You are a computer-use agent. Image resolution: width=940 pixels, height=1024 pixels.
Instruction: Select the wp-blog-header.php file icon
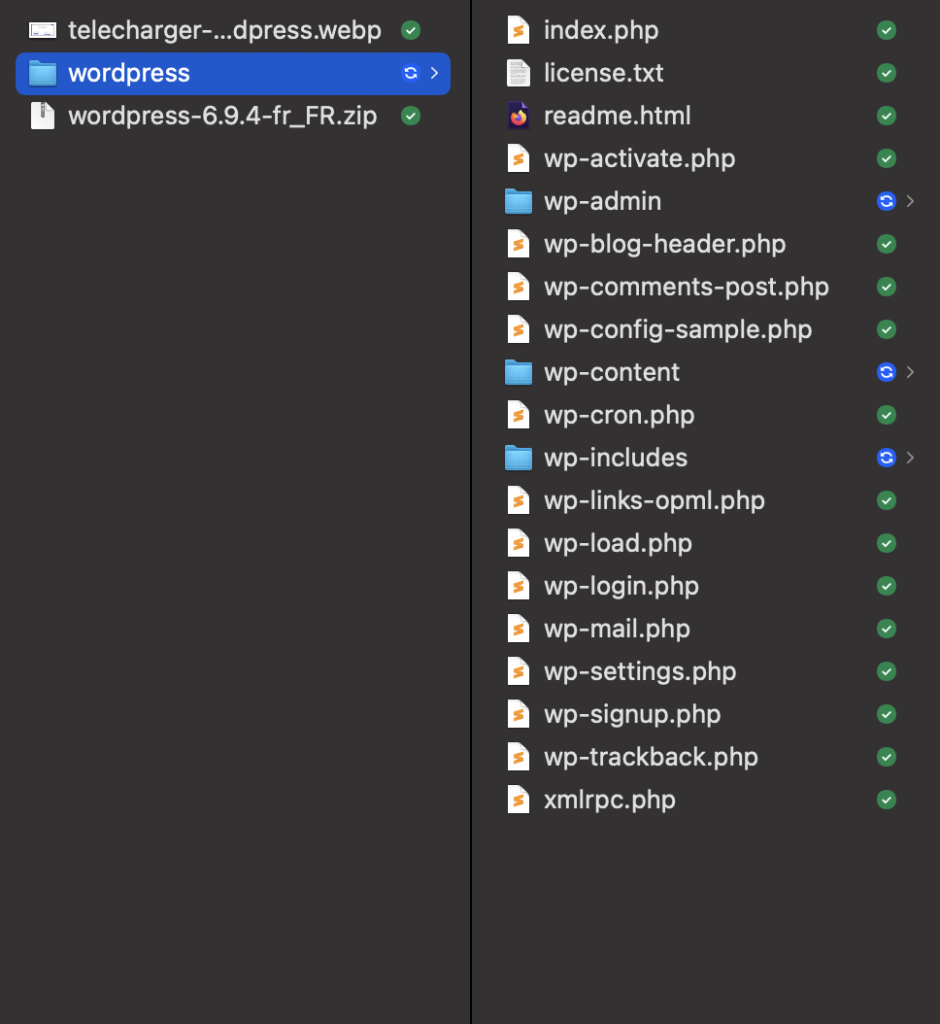pos(519,244)
